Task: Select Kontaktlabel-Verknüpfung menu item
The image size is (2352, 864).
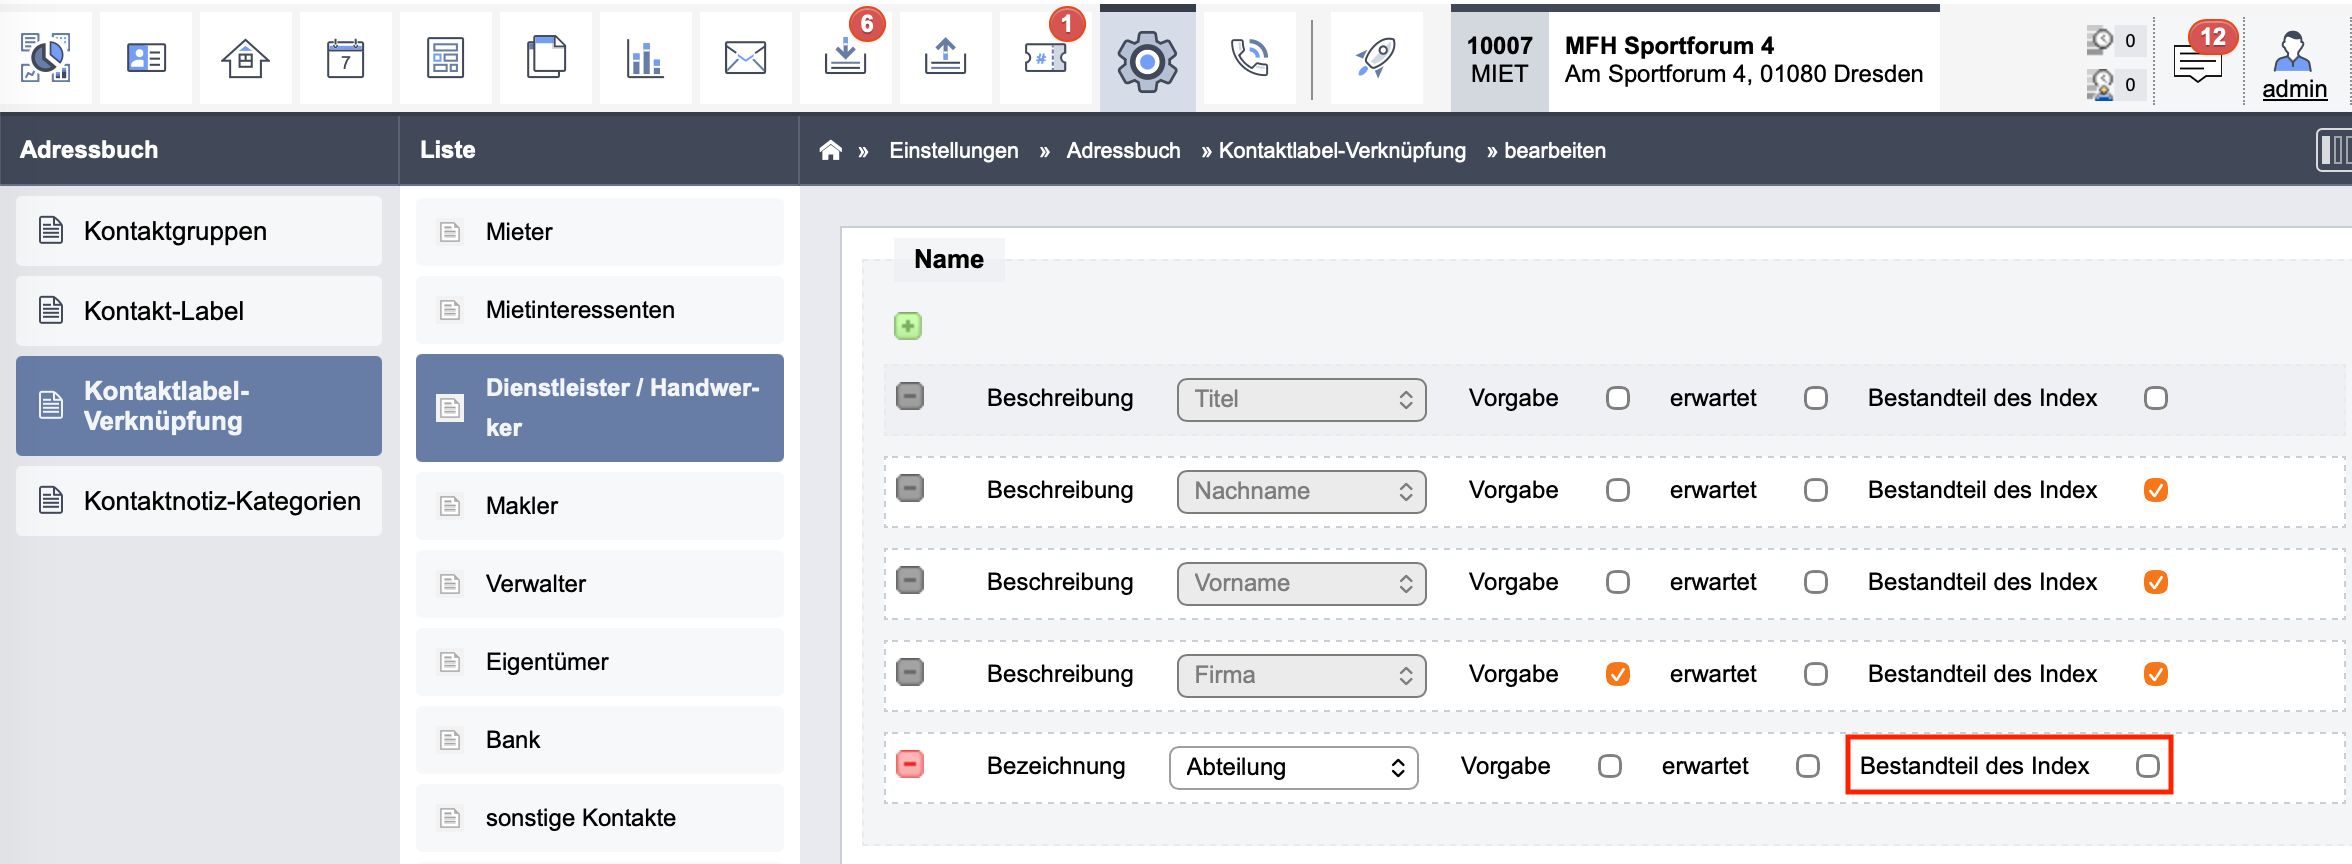Action: [x=199, y=406]
